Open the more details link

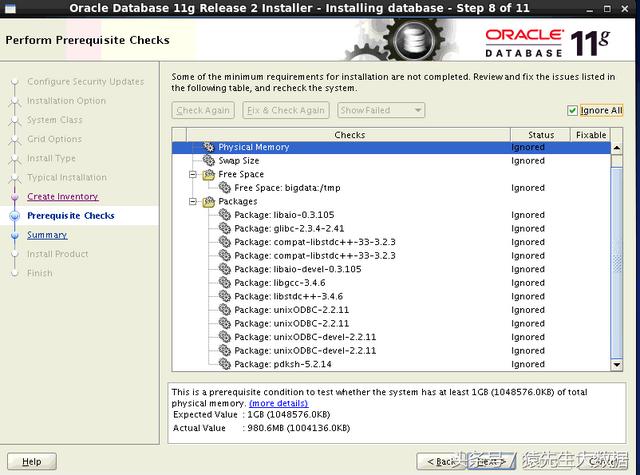(278, 403)
